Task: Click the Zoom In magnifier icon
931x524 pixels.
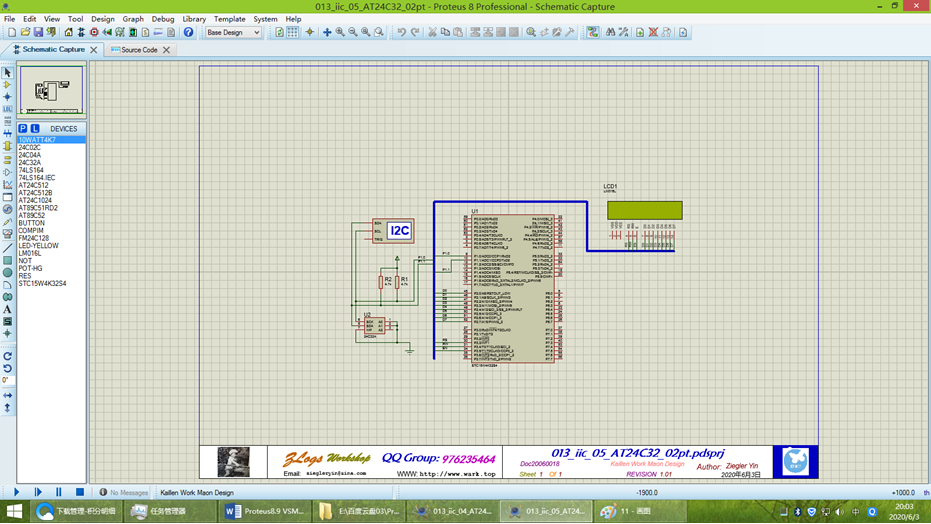Action: [340, 32]
